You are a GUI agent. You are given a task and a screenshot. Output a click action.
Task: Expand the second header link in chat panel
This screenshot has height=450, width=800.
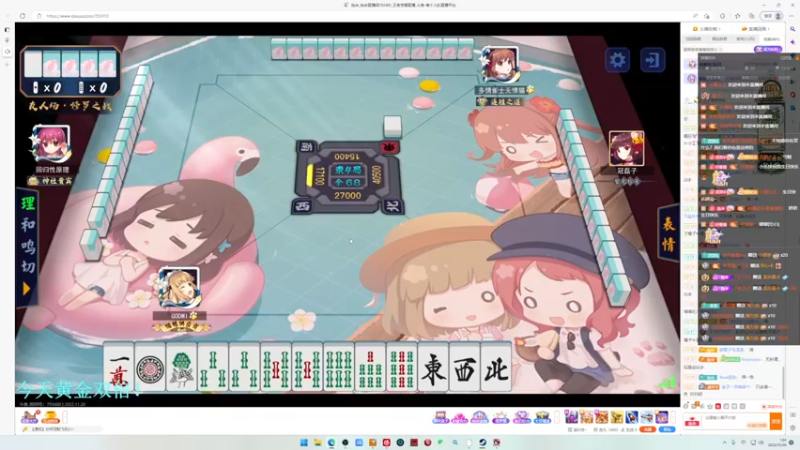click(756, 29)
